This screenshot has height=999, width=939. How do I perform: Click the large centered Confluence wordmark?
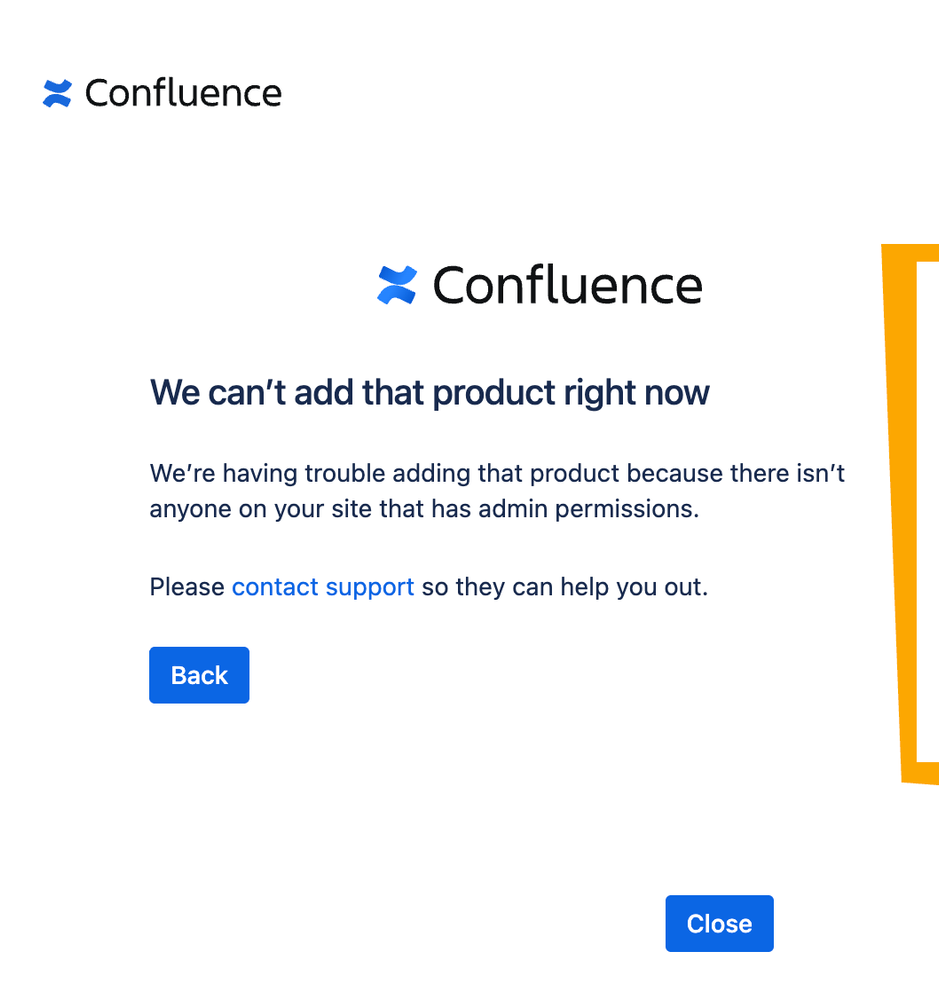tap(568, 285)
